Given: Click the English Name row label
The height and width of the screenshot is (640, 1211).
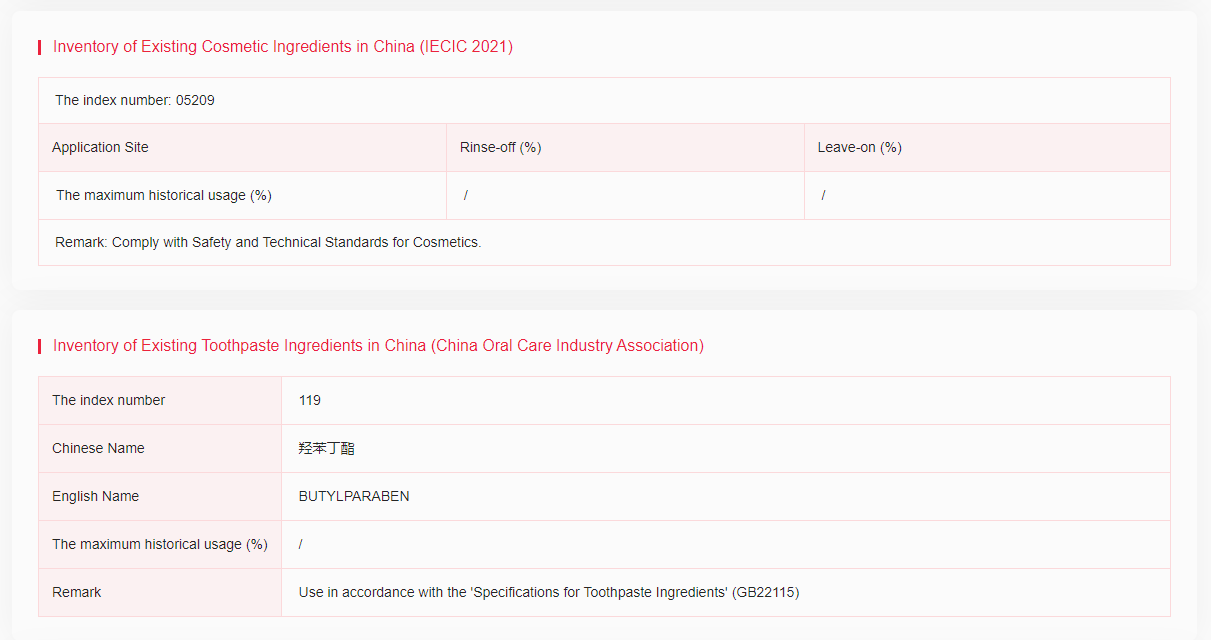Looking at the screenshot, I should (96, 496).
